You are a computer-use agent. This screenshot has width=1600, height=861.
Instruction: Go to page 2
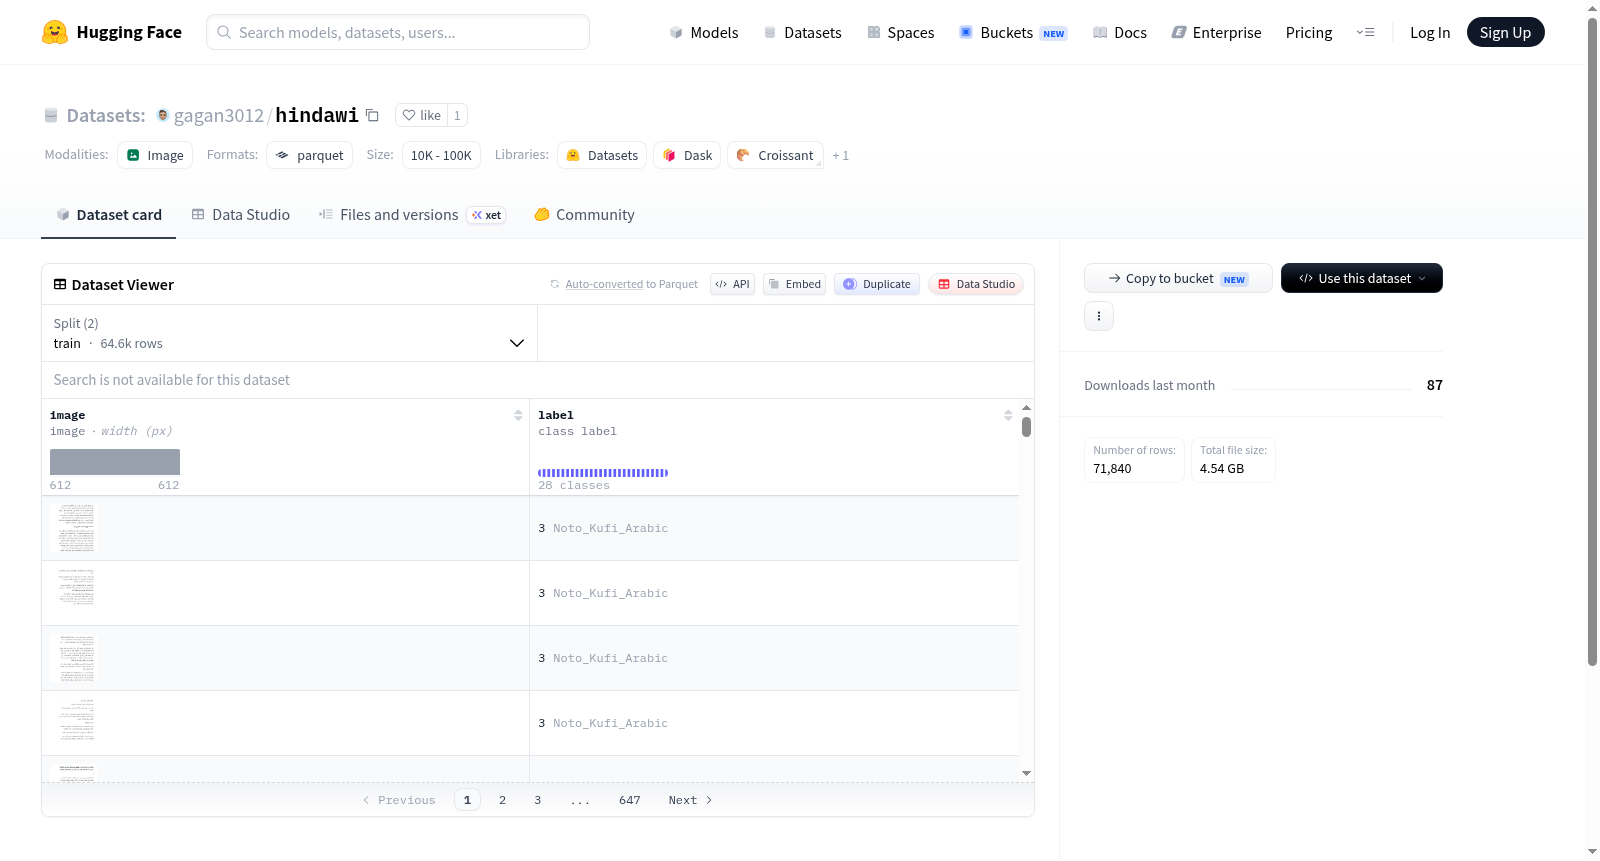[502, 800]
